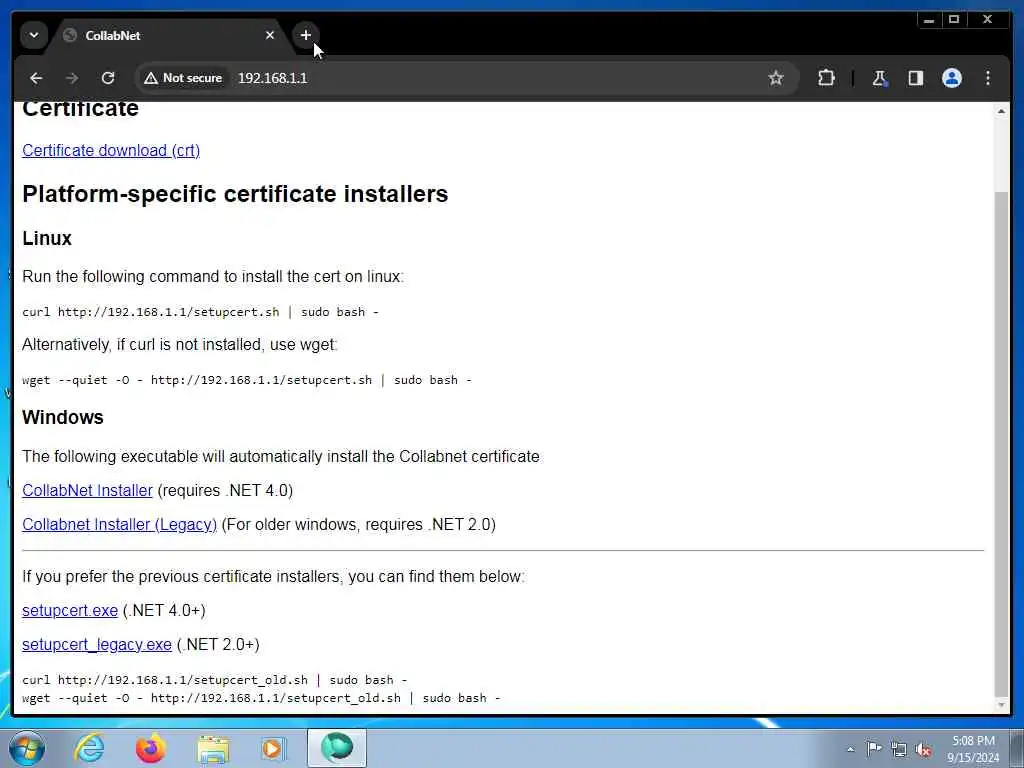The image size is (1024, 768).
Task: Open a new browser tab
Action: coord(306,35)
